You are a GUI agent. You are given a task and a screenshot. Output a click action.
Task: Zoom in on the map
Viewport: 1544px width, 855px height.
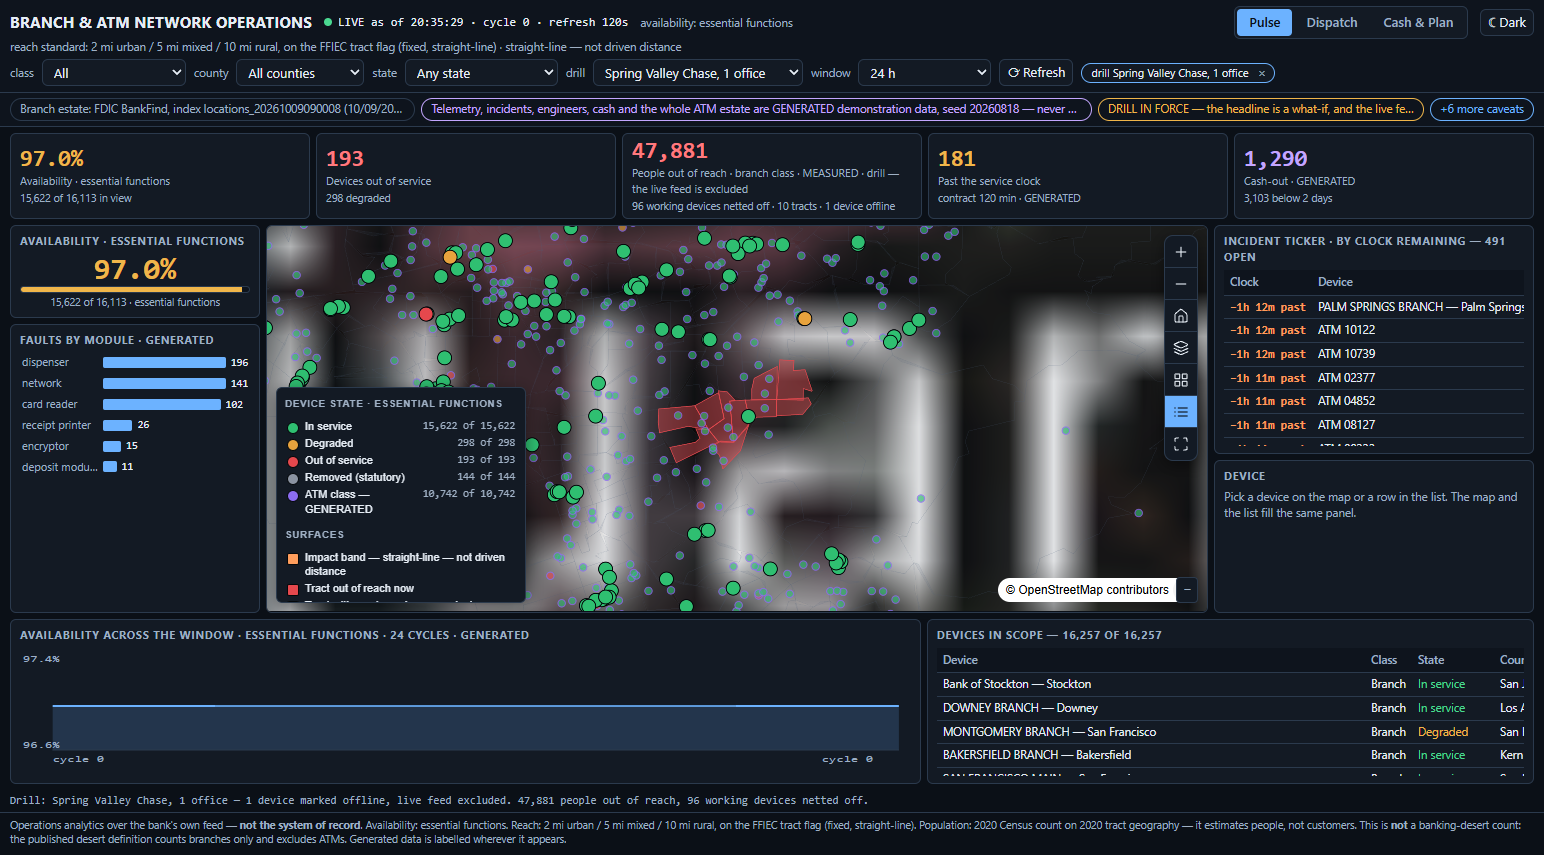[x=1181, y=252]
